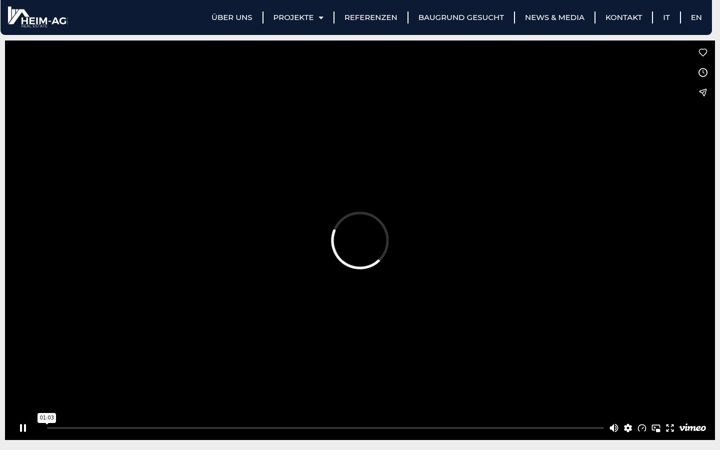Open Baugrund Gesucht page
Viewport: 720px width, 450px height.
[461, 17]
